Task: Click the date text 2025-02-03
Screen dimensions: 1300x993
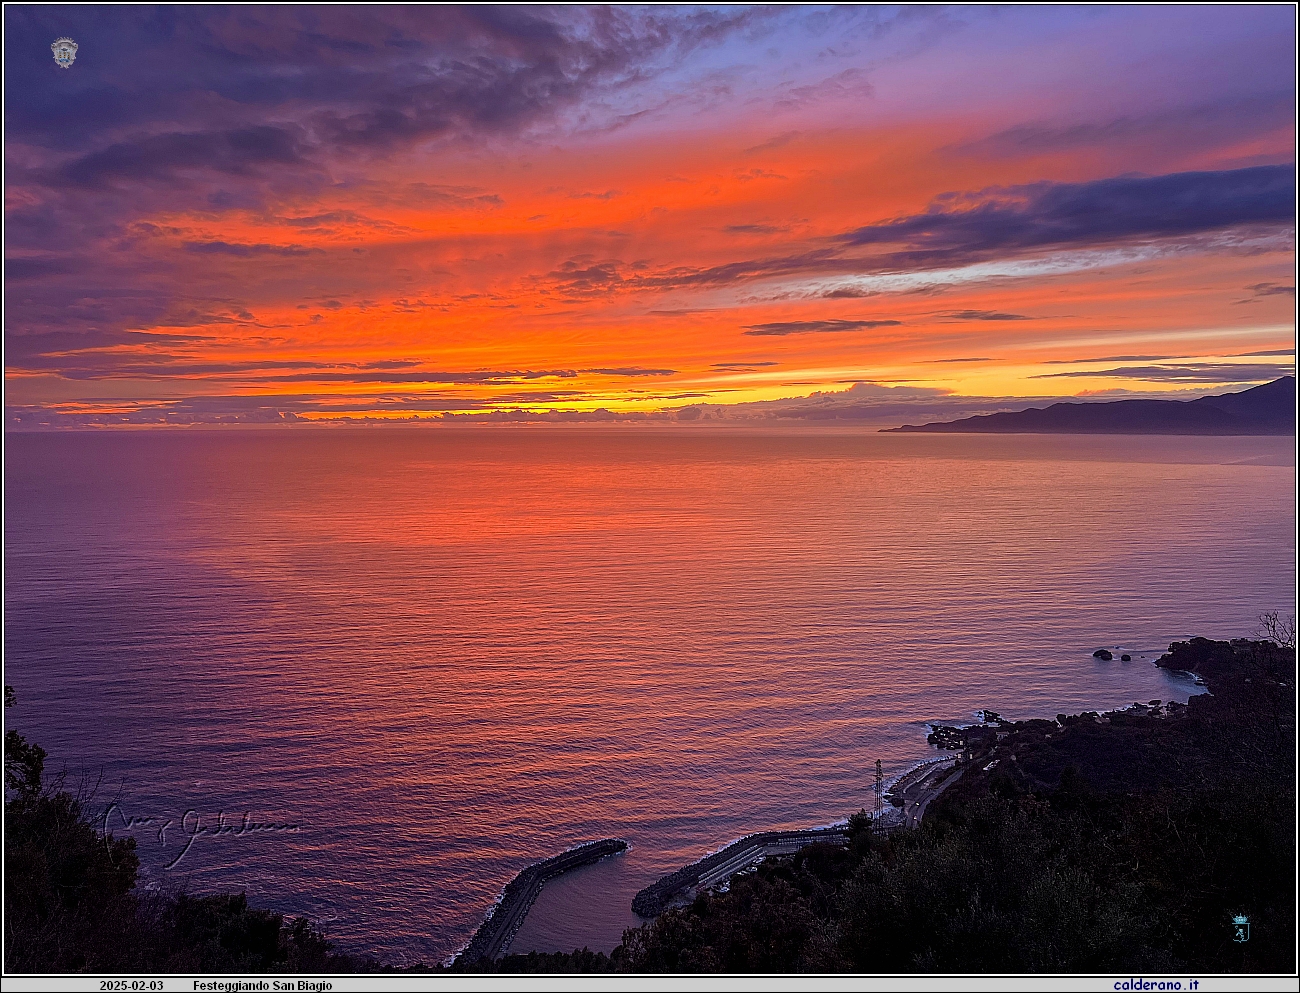Action: [x=131, y=985]
